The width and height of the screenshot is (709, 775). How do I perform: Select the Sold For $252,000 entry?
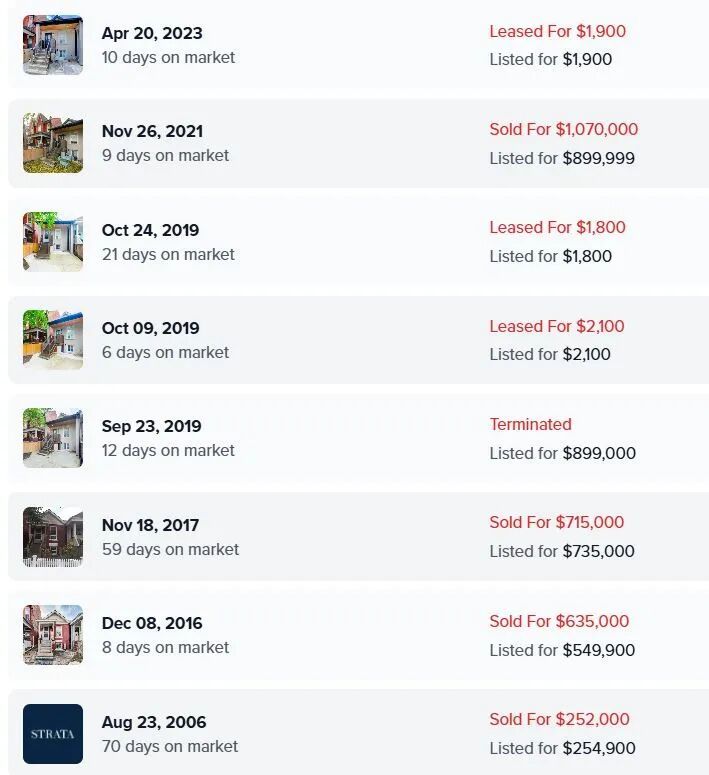(x=559, y=719)
